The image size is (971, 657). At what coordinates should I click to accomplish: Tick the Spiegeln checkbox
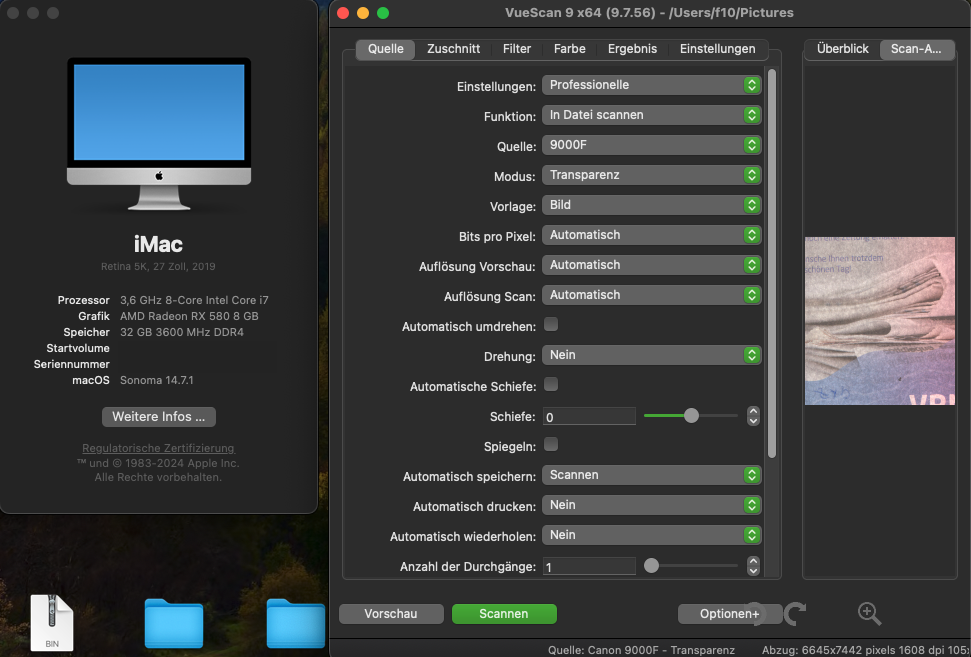tap(551, 444)
